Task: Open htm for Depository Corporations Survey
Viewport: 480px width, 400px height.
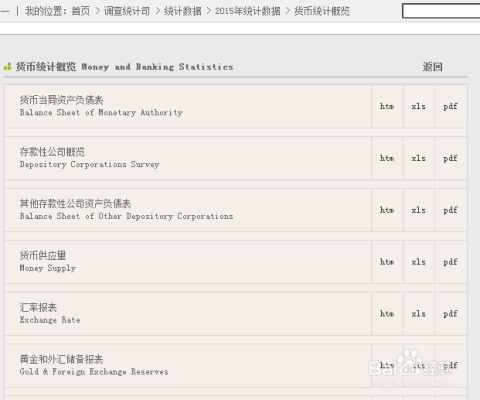Action: 387,158
